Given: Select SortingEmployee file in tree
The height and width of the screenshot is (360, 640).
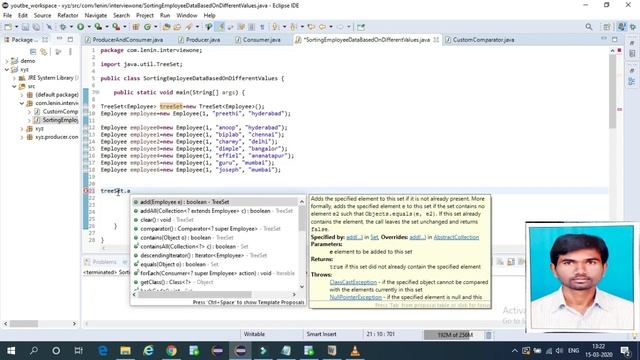Looking at the screenshot, I should (x=56, y=120).
